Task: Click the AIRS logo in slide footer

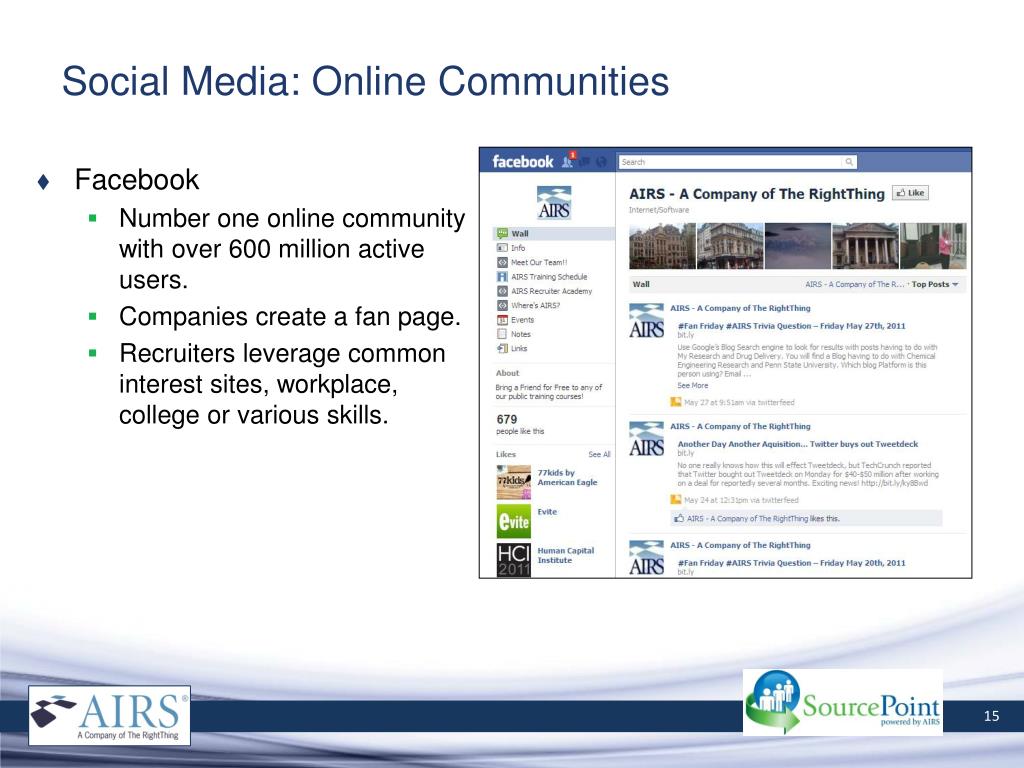Action: click(110, 716)
